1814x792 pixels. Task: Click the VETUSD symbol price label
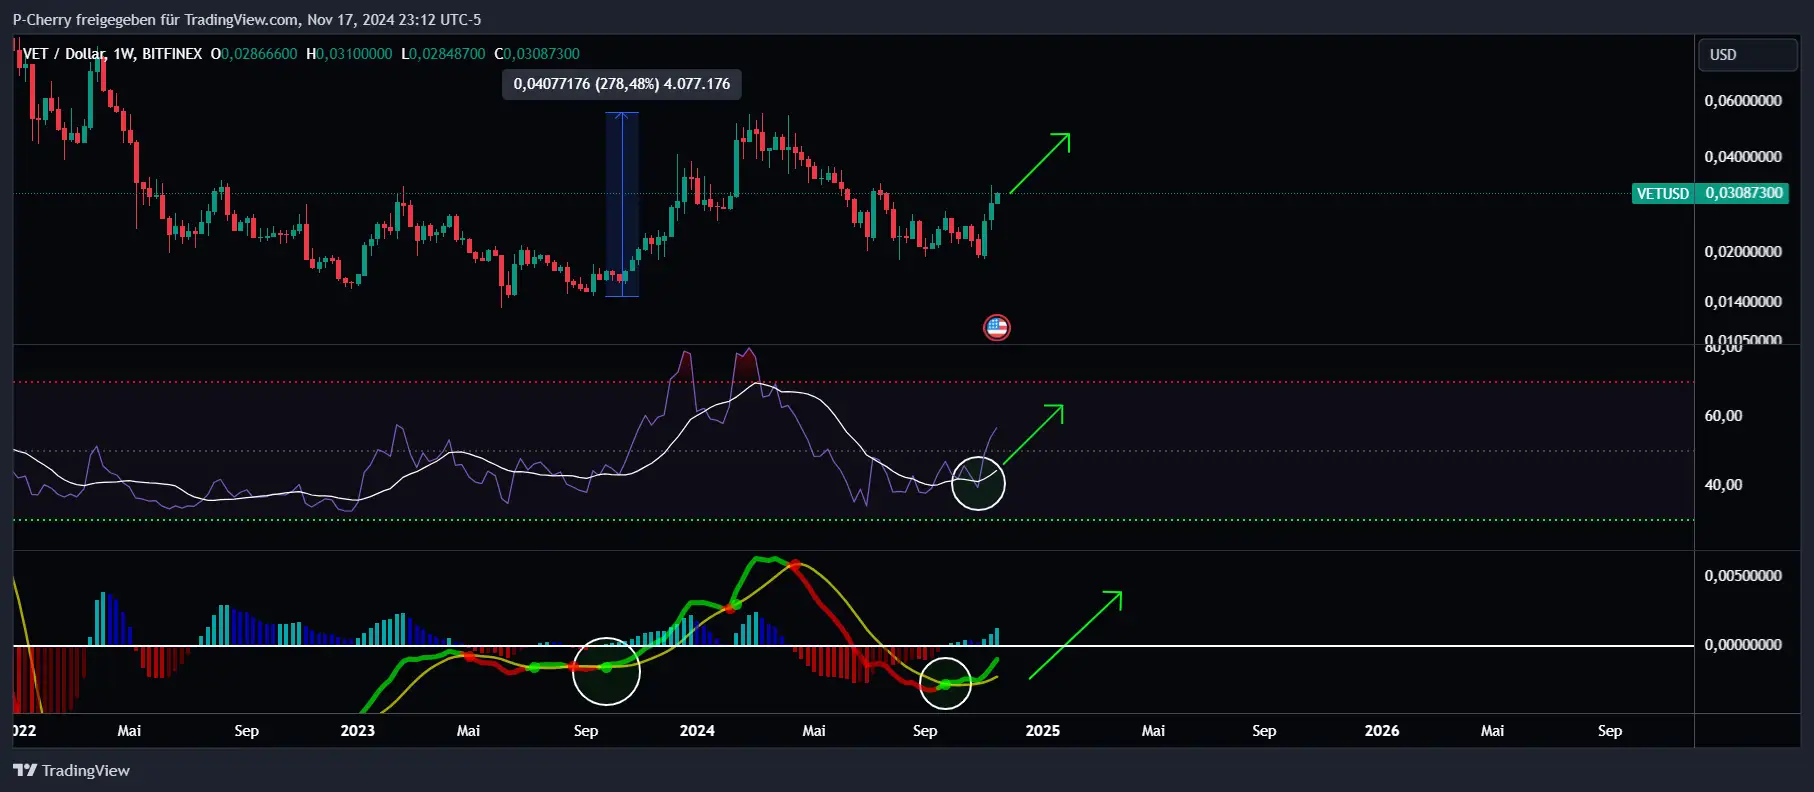[x=1662, y=193]
